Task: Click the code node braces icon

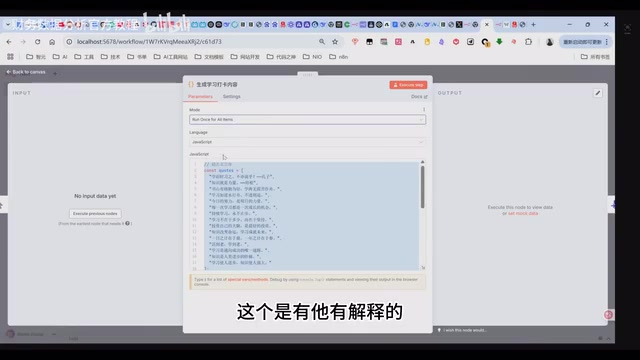Action: (x=191, y=84)
